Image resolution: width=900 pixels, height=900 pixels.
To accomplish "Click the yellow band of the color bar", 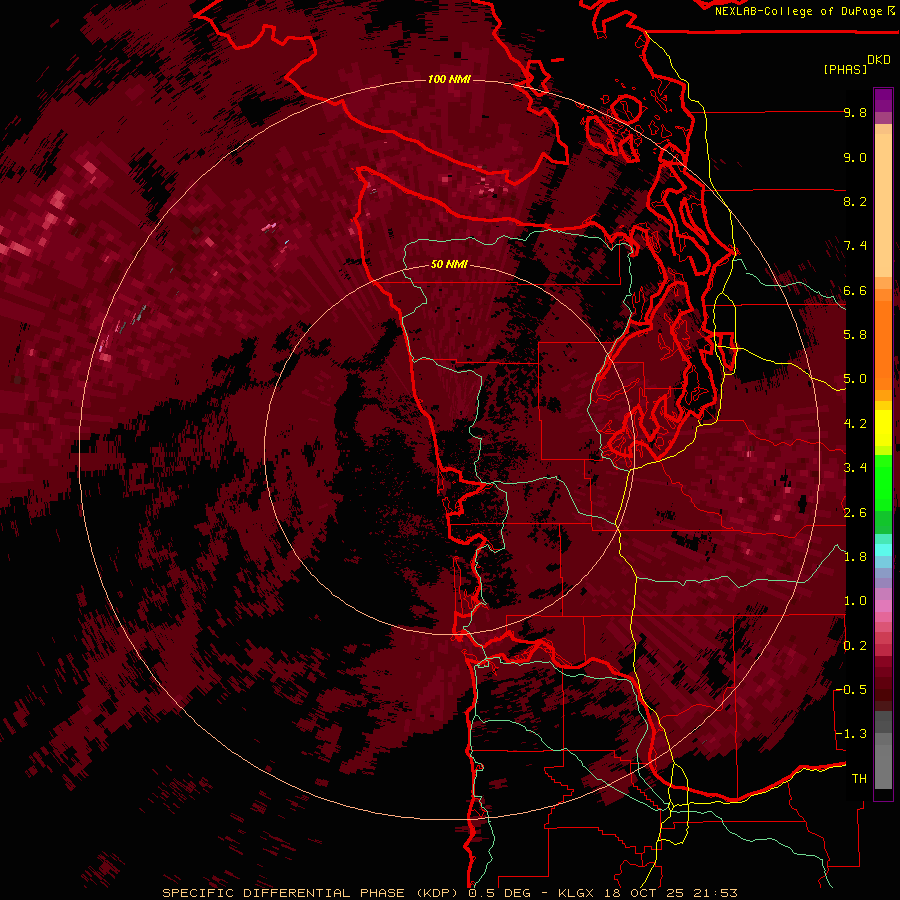I will click(x=883, y=428).
